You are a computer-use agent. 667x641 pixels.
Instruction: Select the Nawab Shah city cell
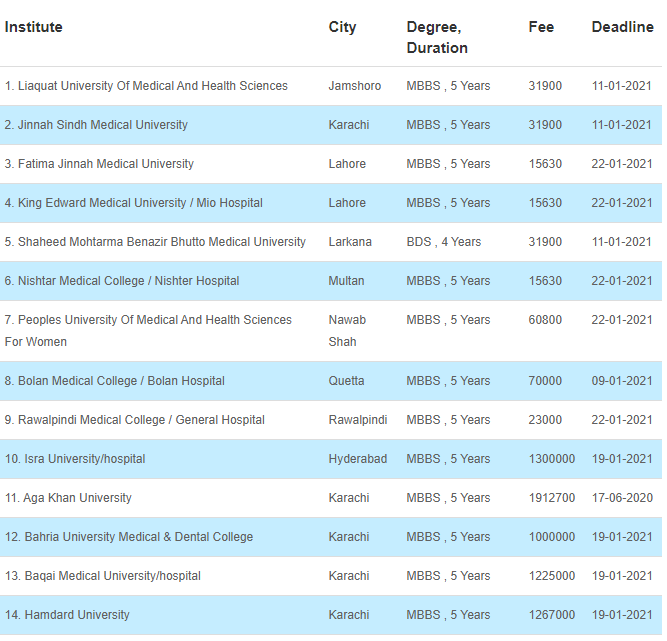pyautogui.click(x=347, y=331)
